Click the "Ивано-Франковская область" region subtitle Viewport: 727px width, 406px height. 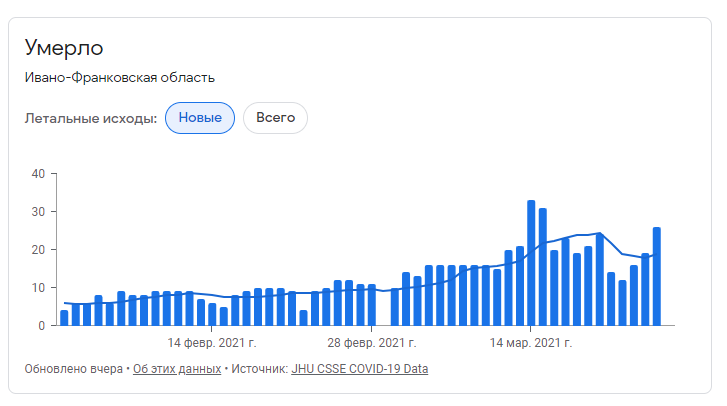(120, 78)
